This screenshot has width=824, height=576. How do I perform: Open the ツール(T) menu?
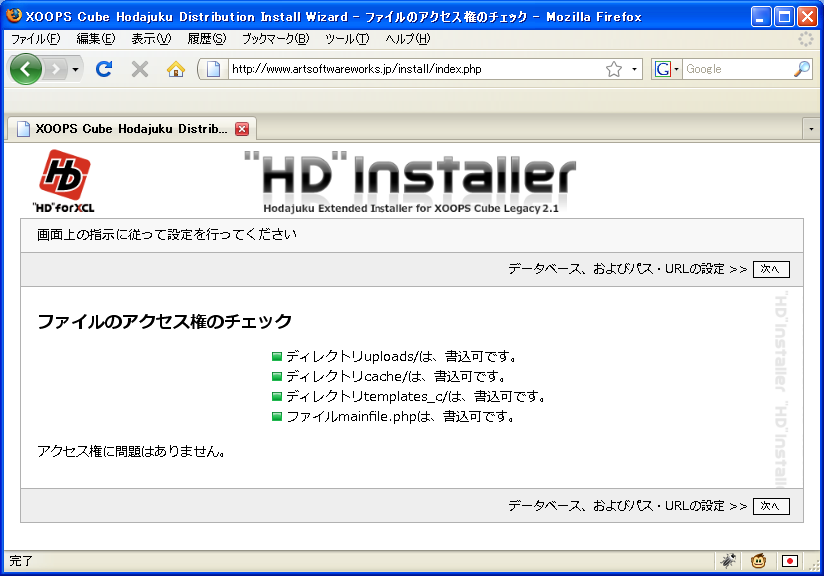pos(347,39)
